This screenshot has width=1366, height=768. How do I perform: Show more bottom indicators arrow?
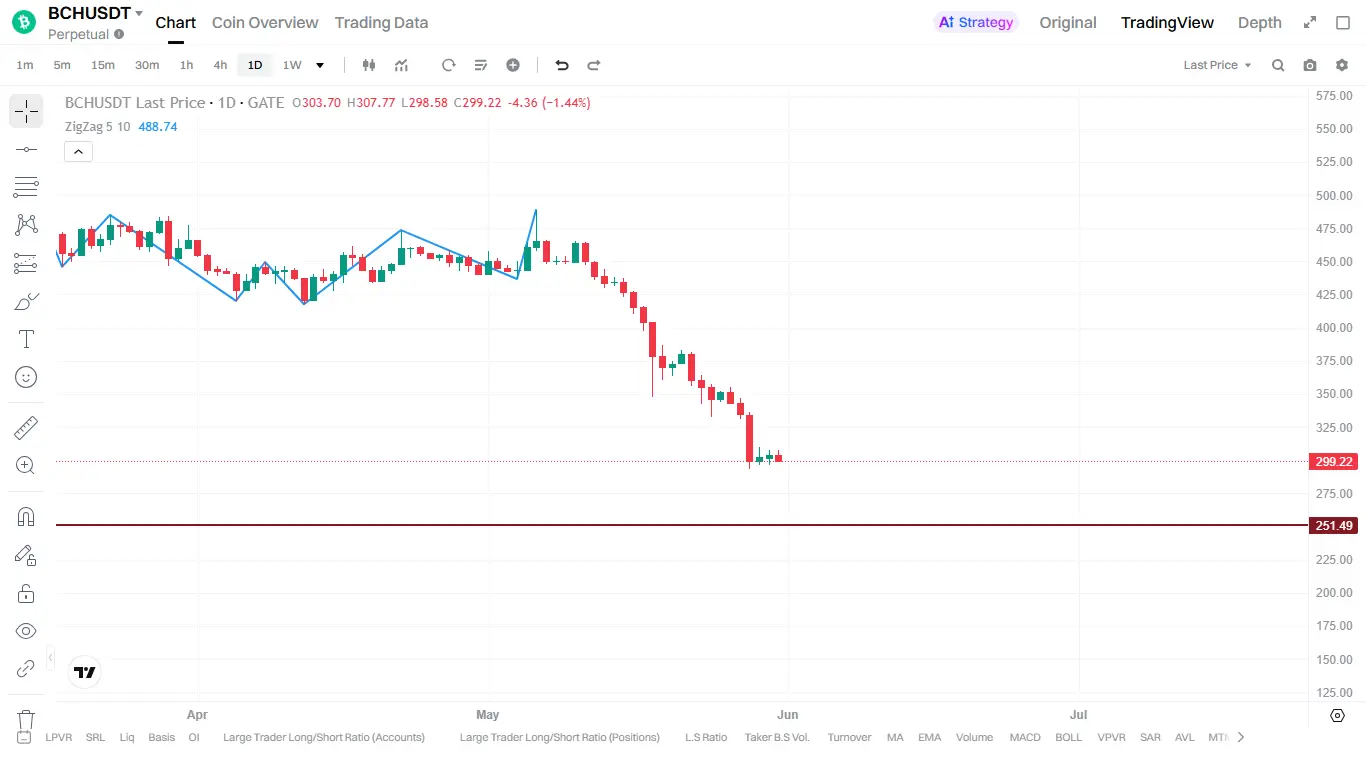(1241, 737)
